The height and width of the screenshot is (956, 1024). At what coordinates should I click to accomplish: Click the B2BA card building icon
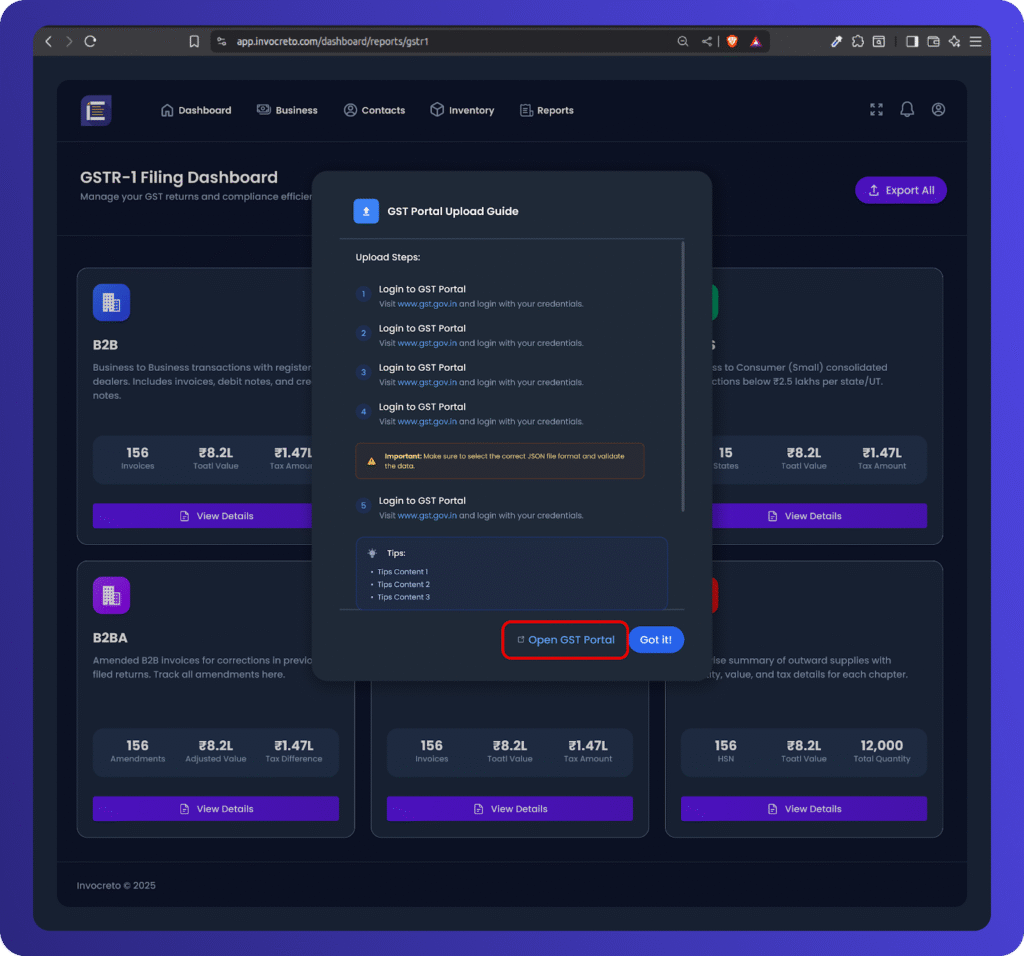click(x=111, y=596)
